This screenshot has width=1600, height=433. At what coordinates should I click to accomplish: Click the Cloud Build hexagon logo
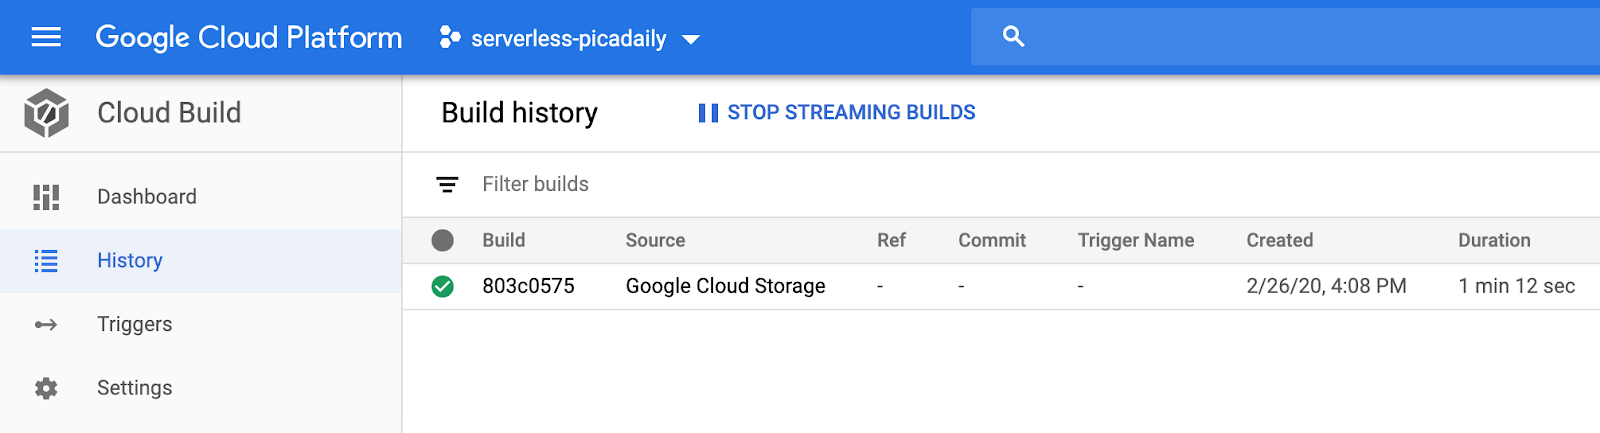(x=46, y=112)
